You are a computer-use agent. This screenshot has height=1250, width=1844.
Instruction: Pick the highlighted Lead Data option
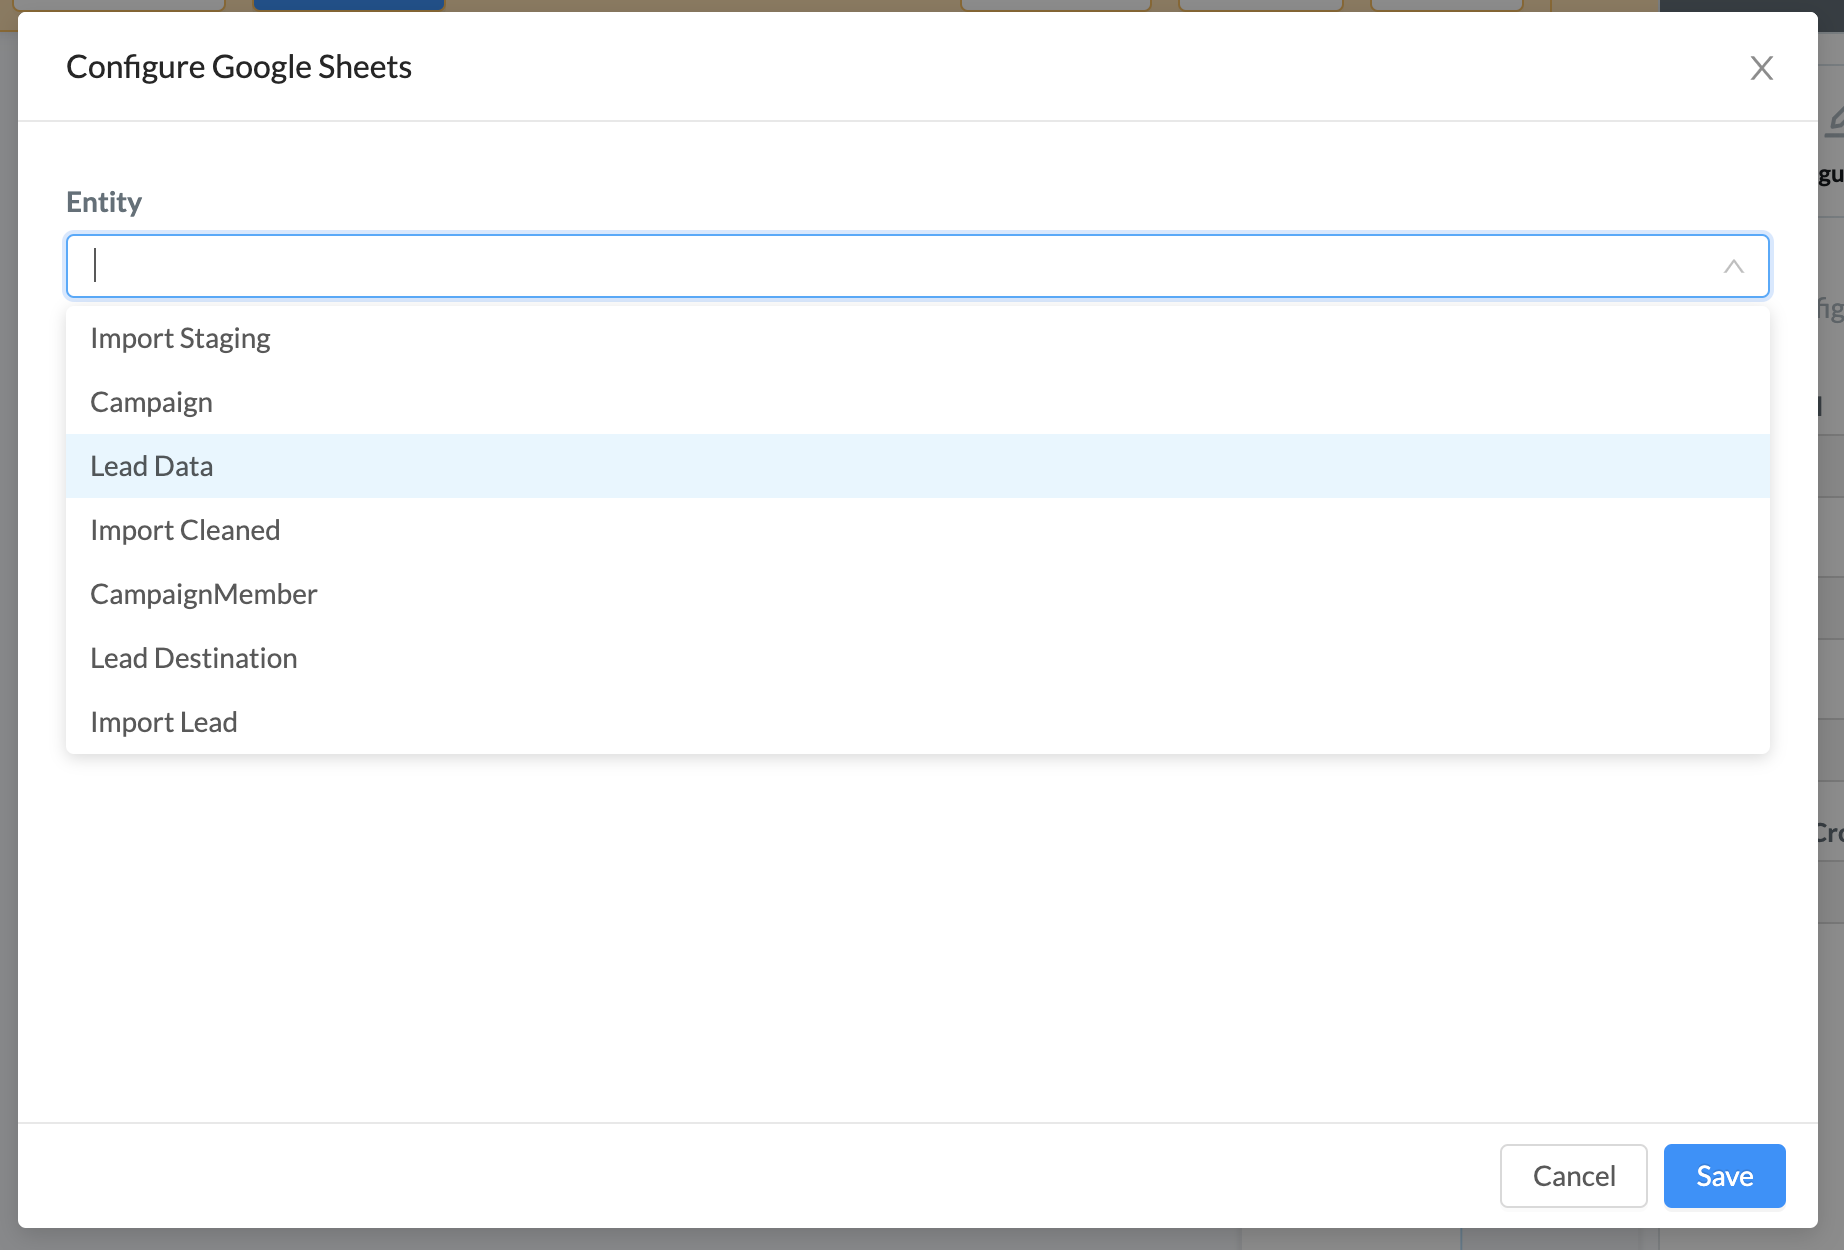pyautogui.click(x=151, y=466)
